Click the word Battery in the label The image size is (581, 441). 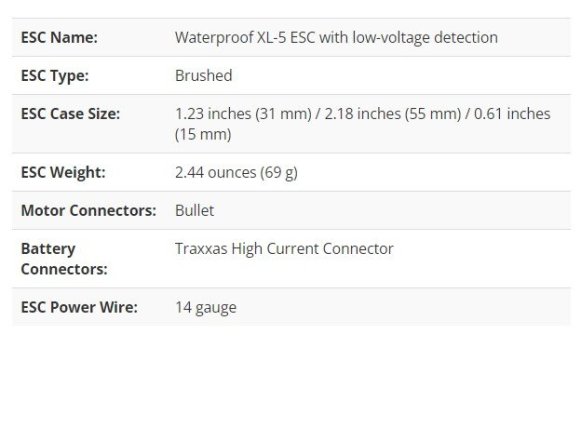(x=48, y=249)
